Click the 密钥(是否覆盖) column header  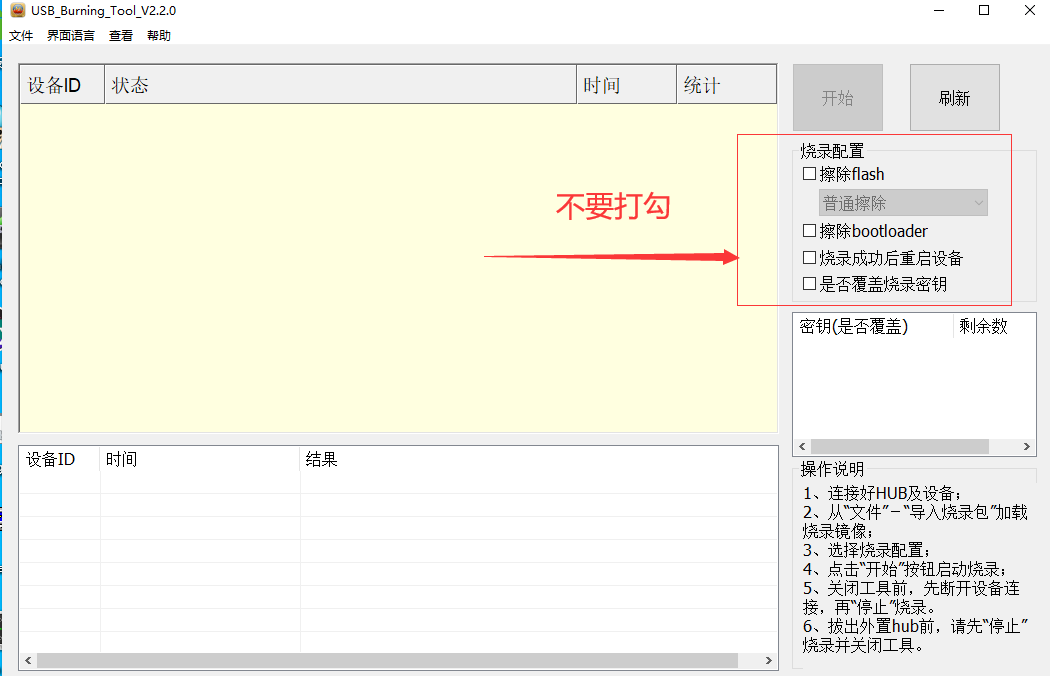pos(873,326)
